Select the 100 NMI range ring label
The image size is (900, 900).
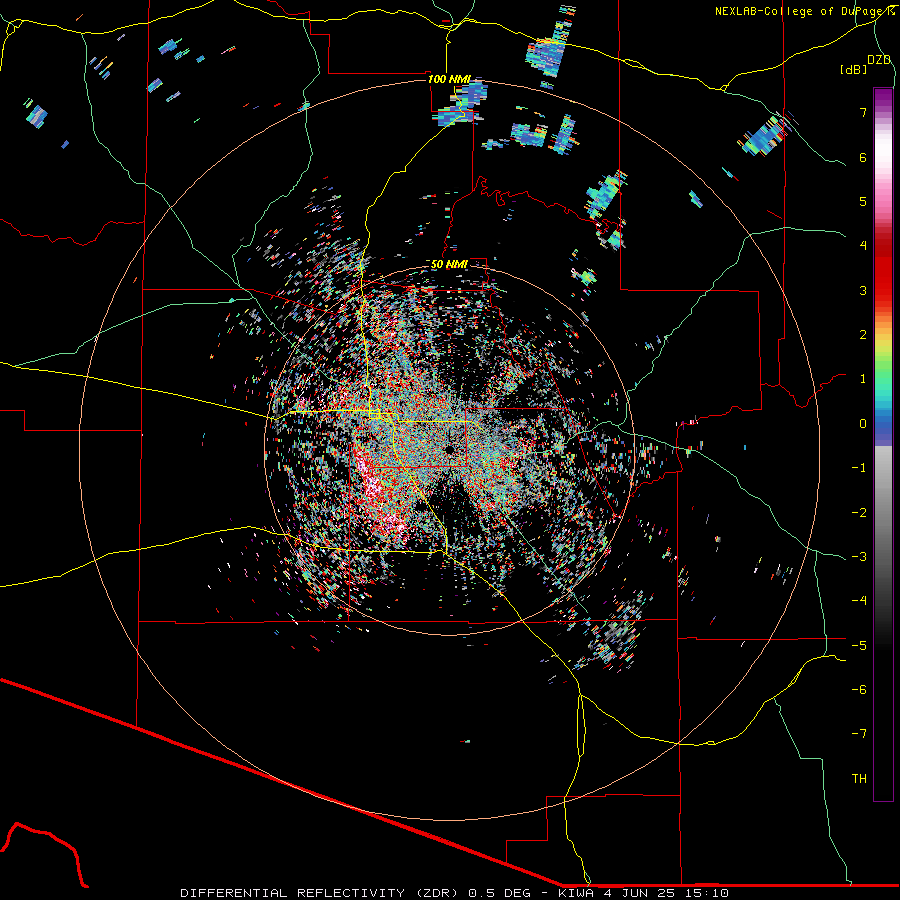449,79
